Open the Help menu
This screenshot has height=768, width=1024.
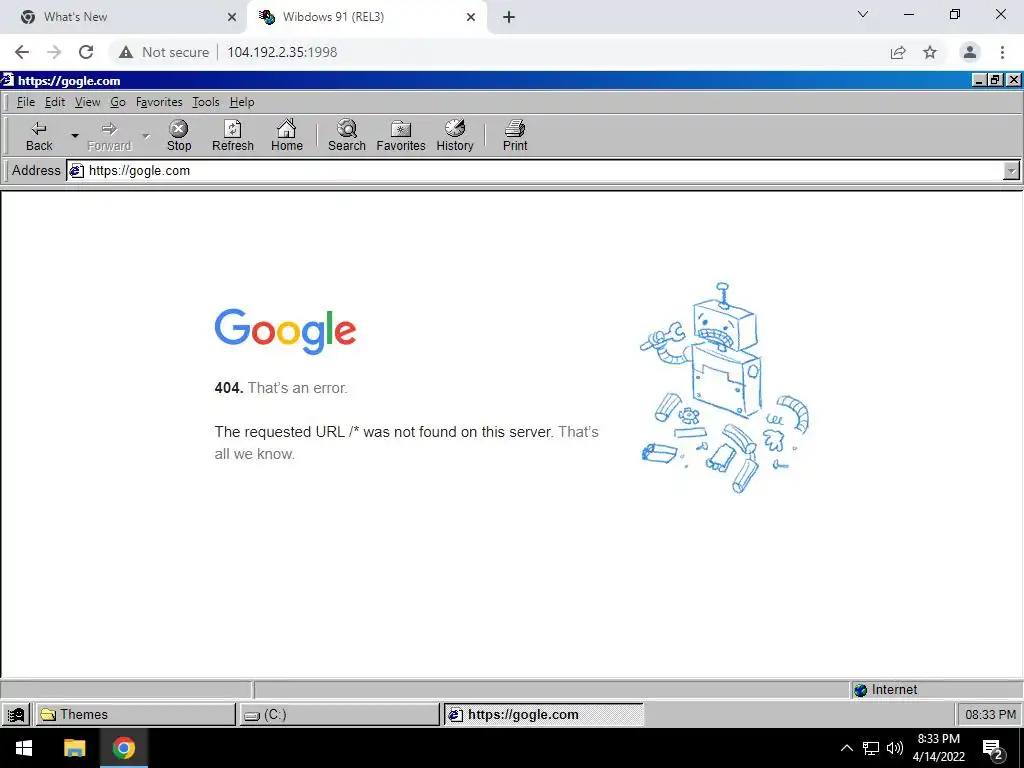(x=242, y=102)
